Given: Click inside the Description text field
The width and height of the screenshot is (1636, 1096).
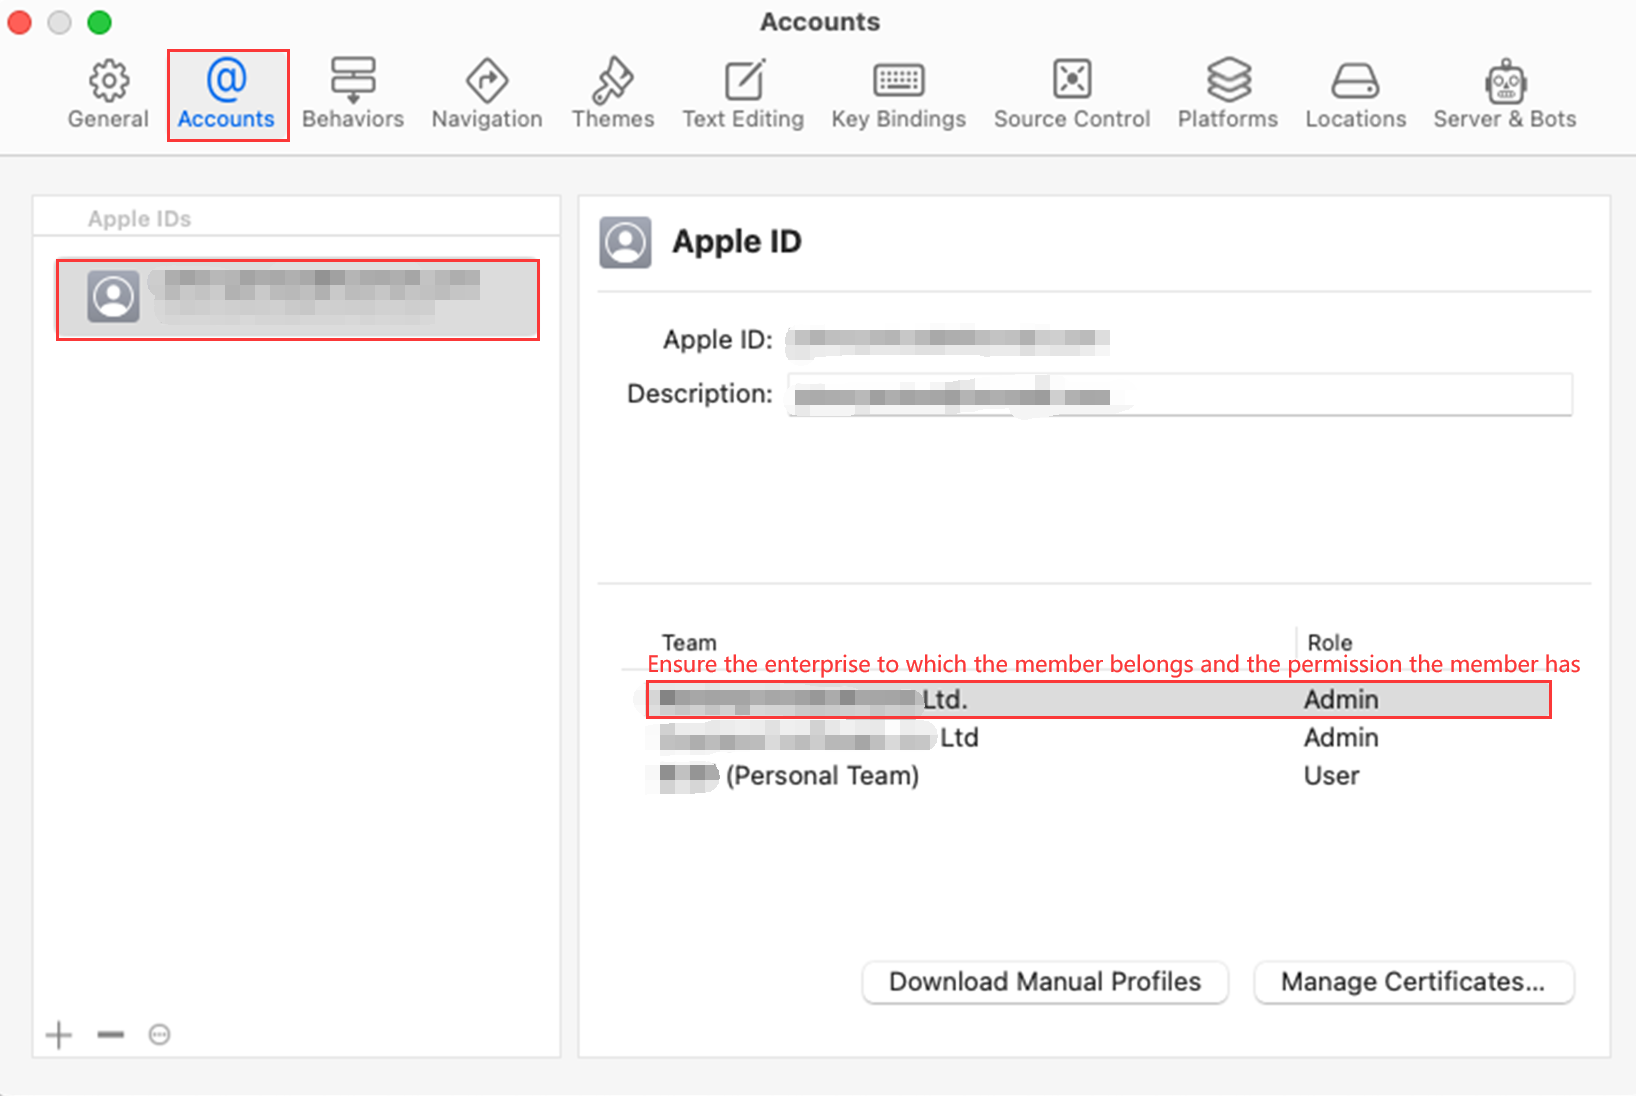Looking at the screenshot, I should (1180, 394).
